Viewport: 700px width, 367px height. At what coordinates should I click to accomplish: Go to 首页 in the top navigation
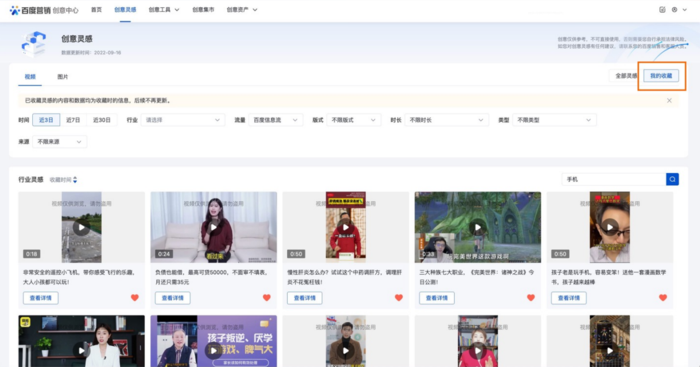[96, 10]
